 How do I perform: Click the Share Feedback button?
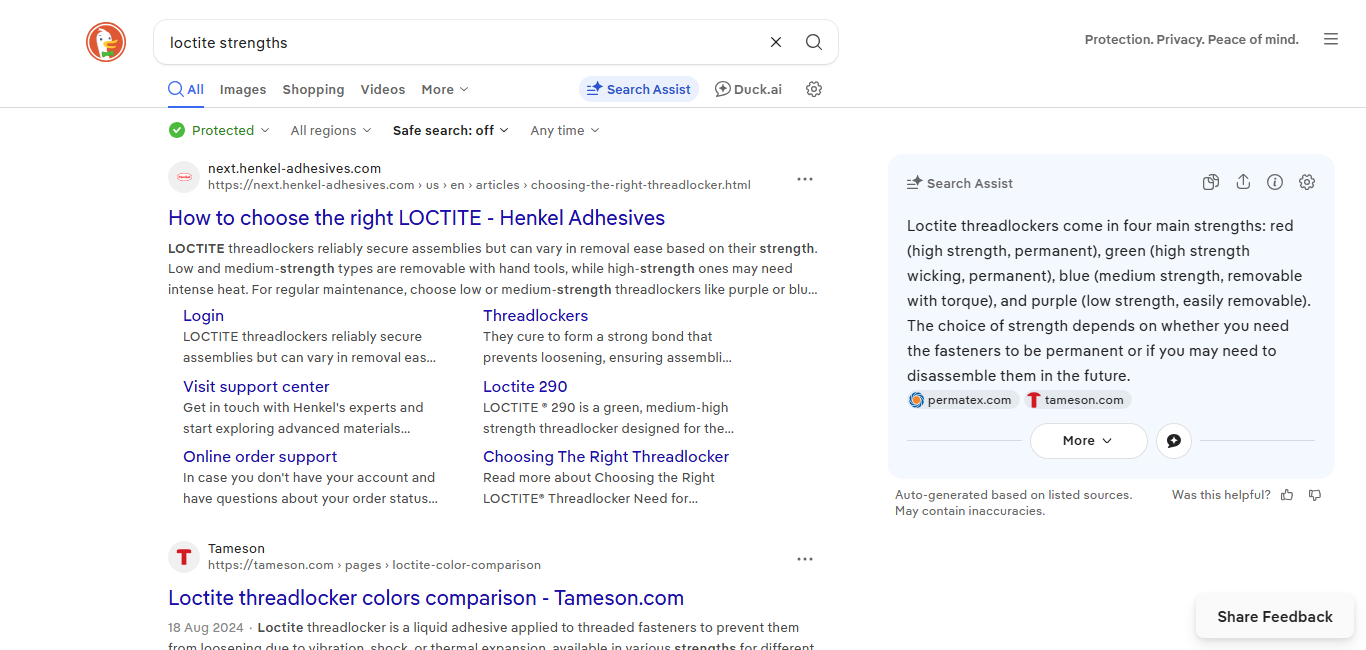[x=1275, y=617]
